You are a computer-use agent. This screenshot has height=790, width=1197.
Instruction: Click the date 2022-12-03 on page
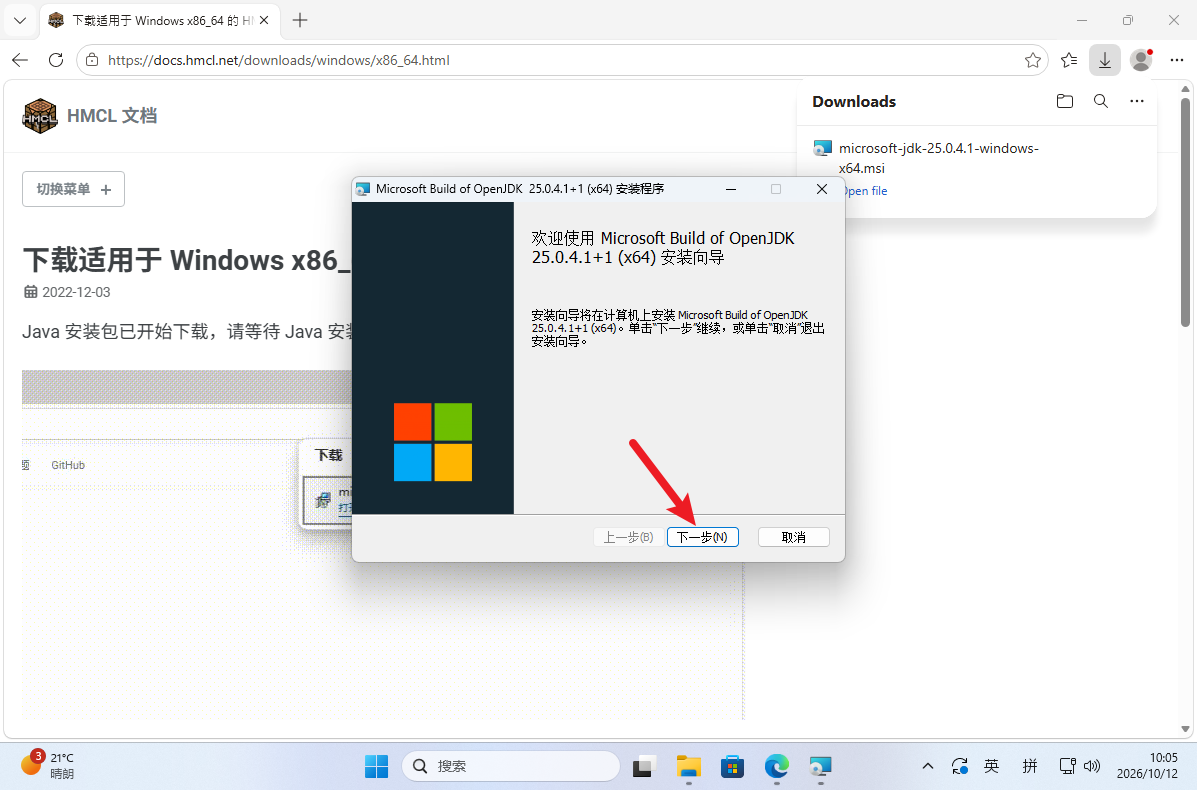tap(76, 292)
